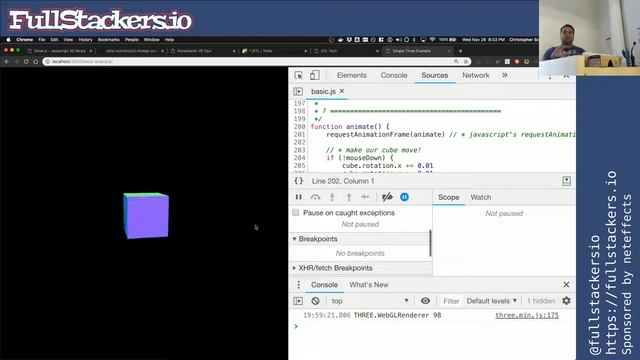Click the THREE.WebGLRenderer 98 log message
This screenshot has width=640, height=360.
point(397,316)
